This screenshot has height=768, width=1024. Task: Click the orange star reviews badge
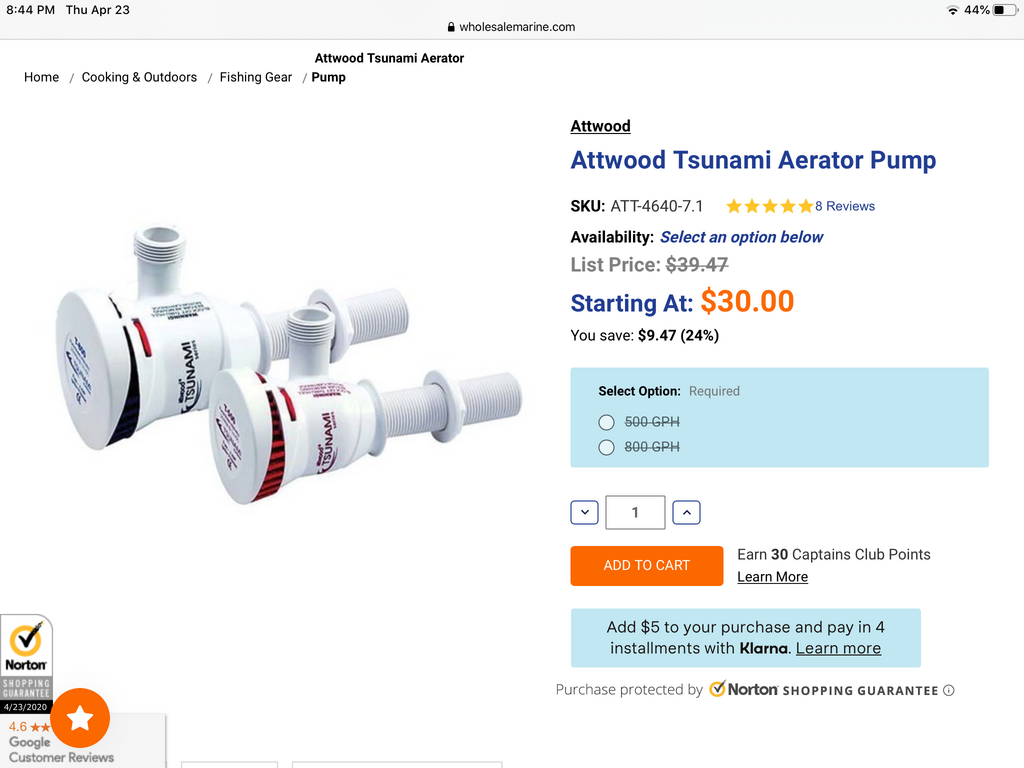80,718
